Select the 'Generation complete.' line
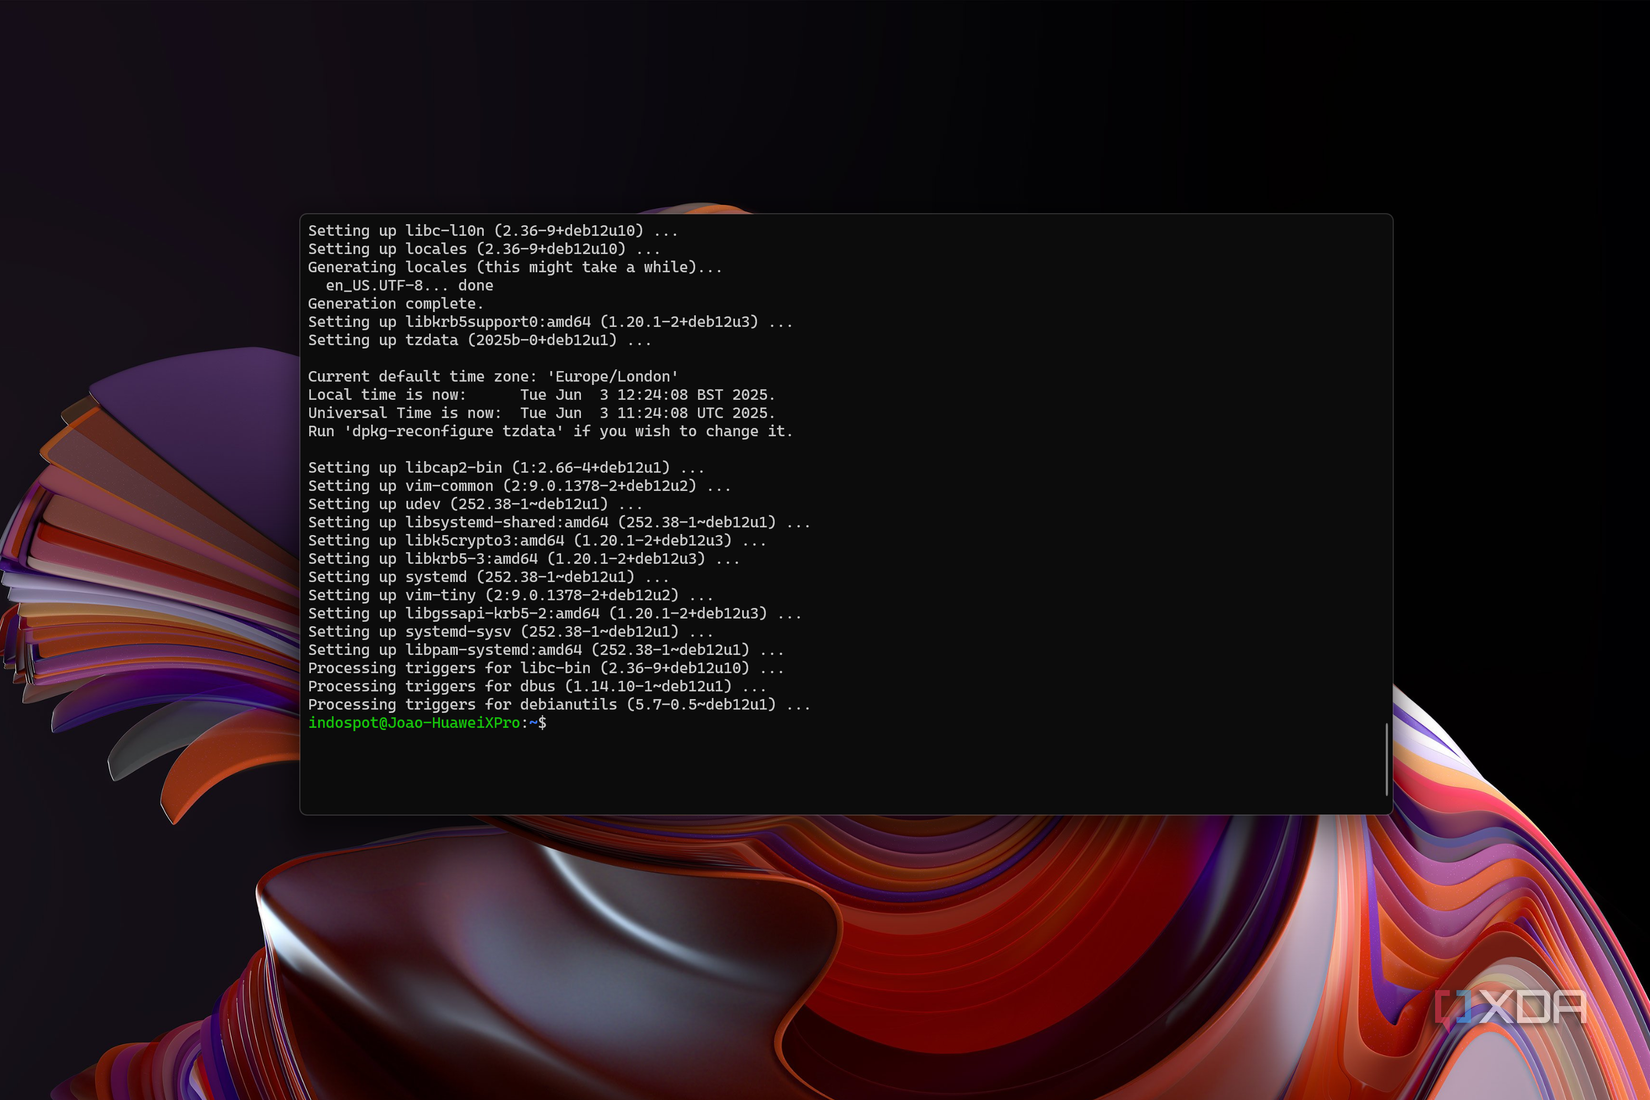This screenshot has height=1100, width=1650. (395, 303)
